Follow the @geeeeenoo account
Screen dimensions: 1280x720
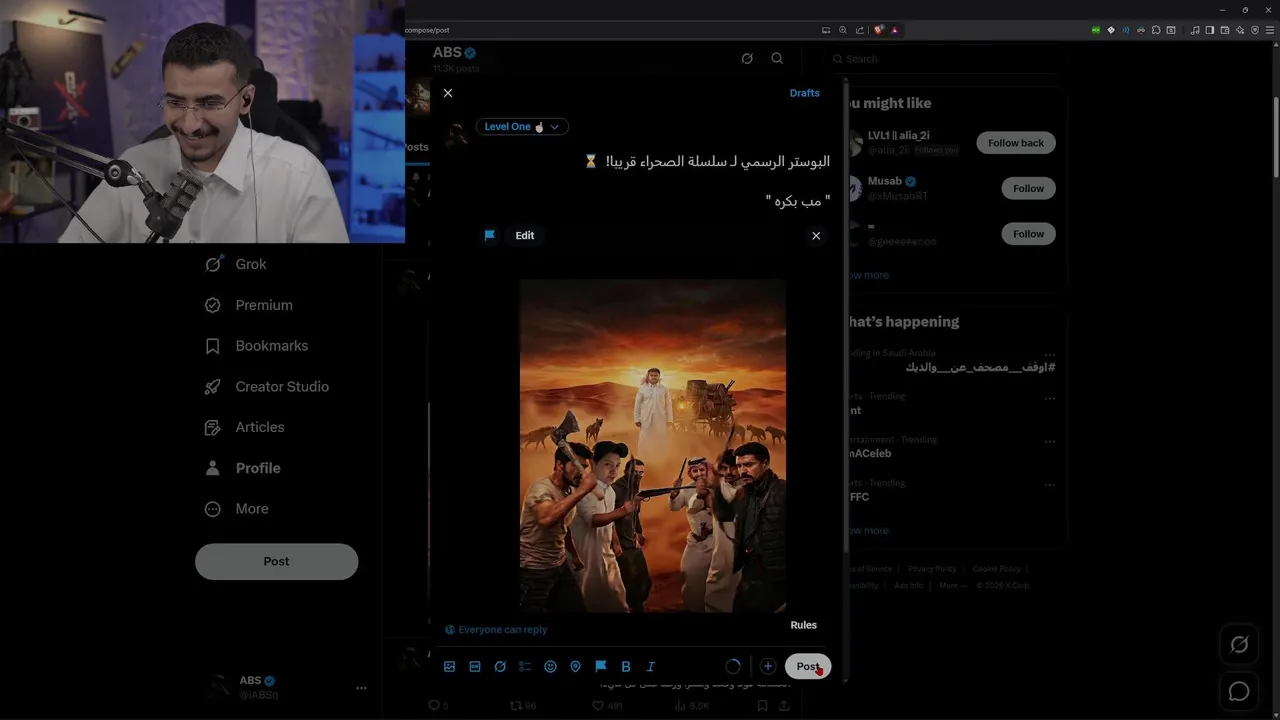tap(1028, 234)
